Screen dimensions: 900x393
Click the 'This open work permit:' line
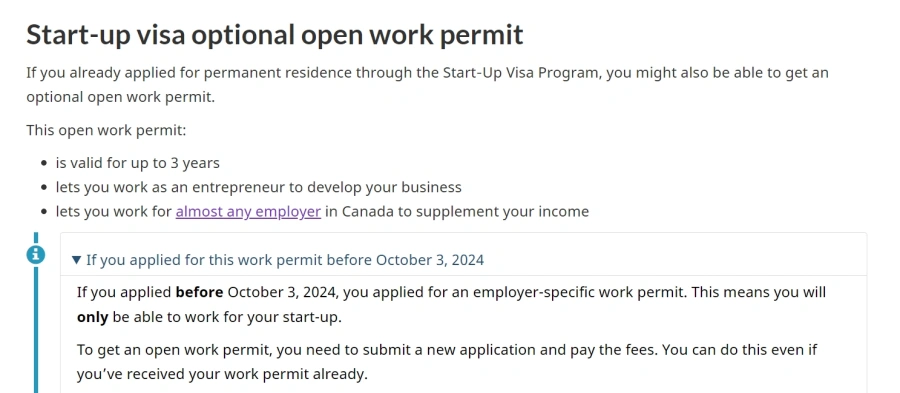[106, 130]
